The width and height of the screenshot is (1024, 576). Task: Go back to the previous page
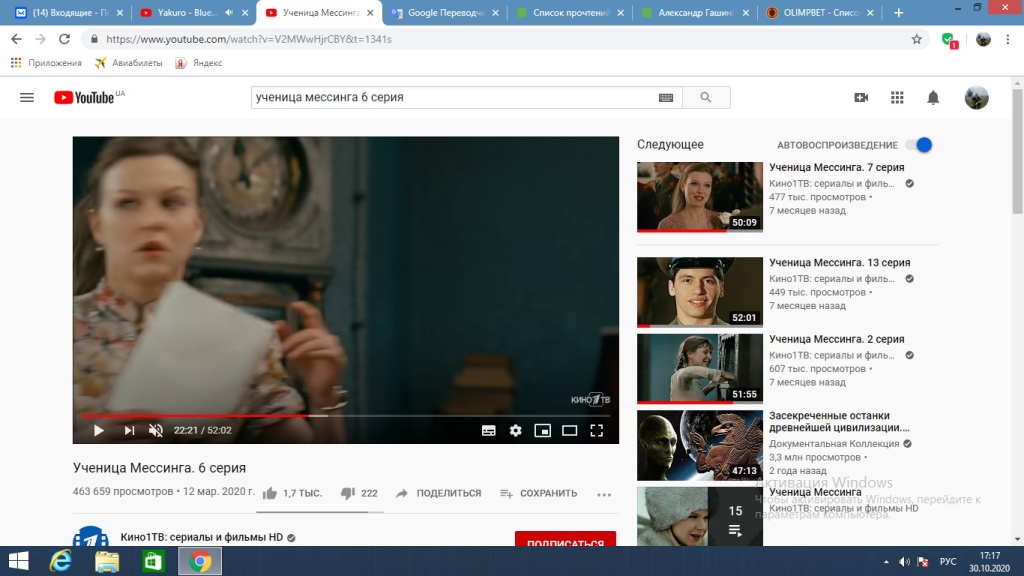click(16, 39)
